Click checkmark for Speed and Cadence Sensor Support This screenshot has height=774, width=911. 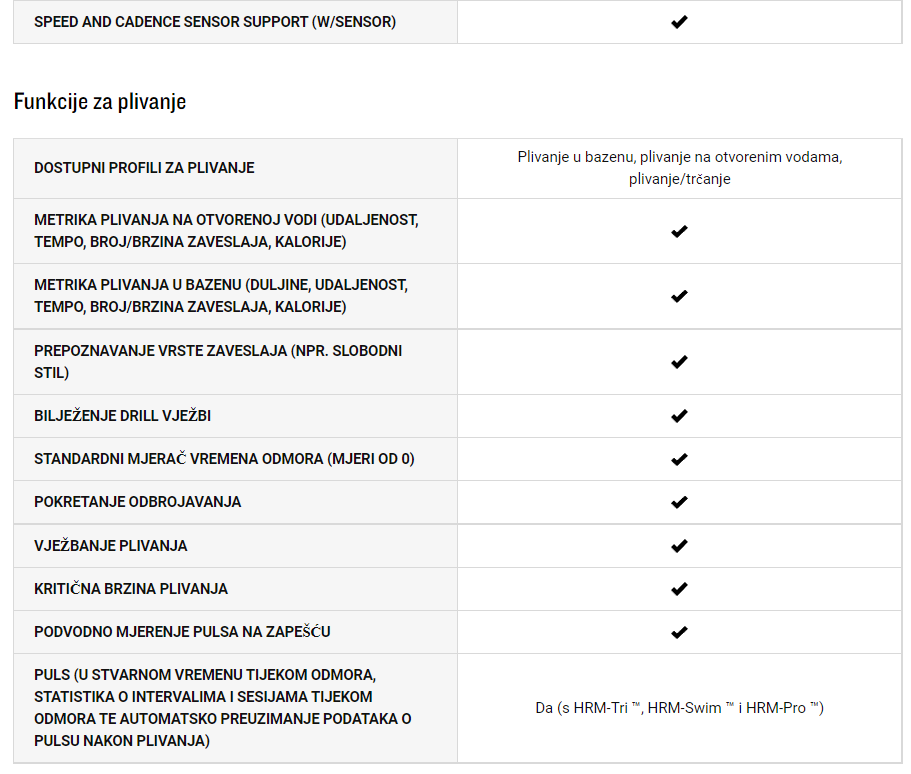click(x=679, y=22)
